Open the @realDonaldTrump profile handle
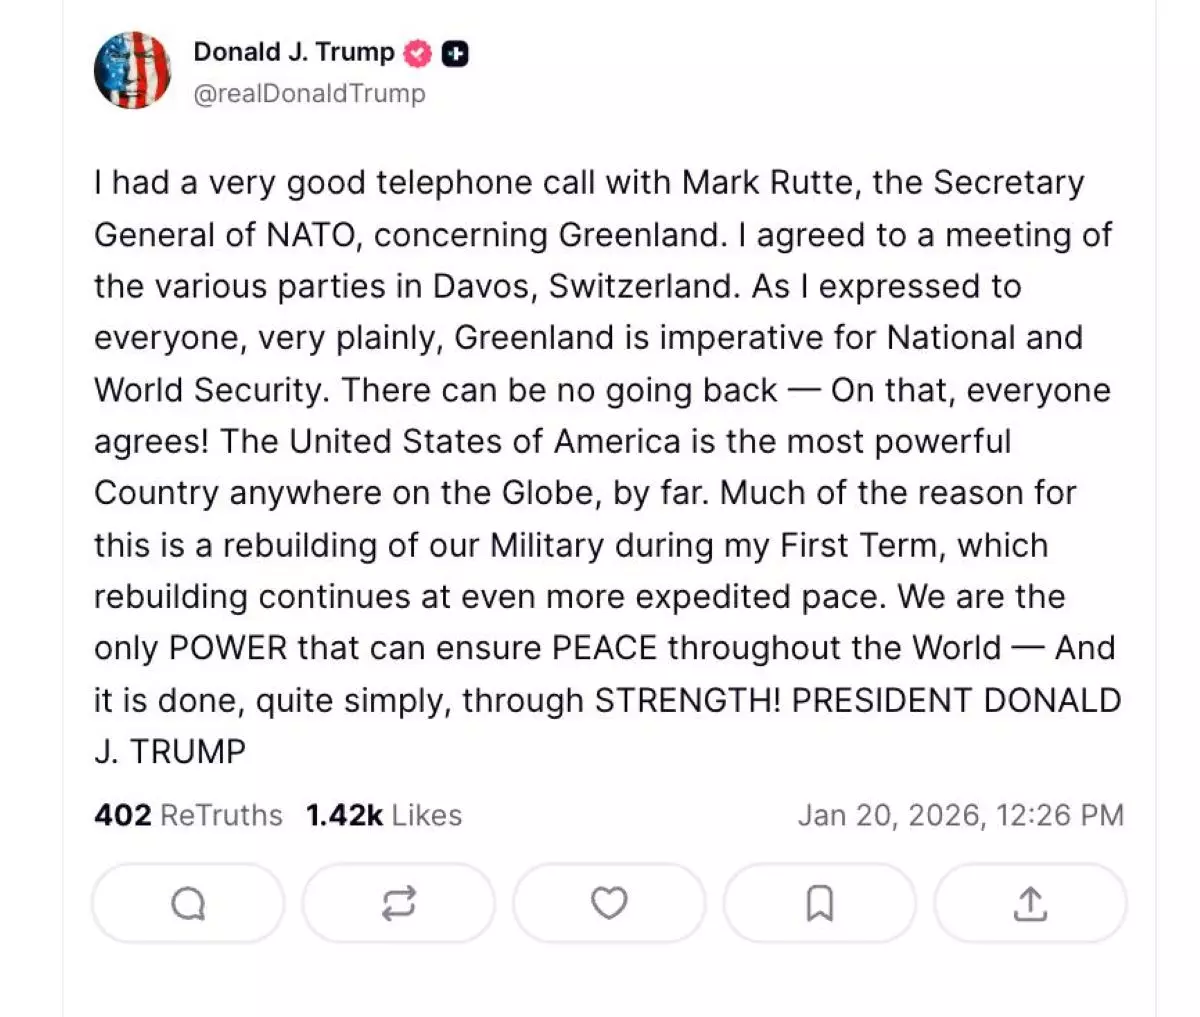Viewport: 1200px width, 1017px height. [x=309, y=93]
